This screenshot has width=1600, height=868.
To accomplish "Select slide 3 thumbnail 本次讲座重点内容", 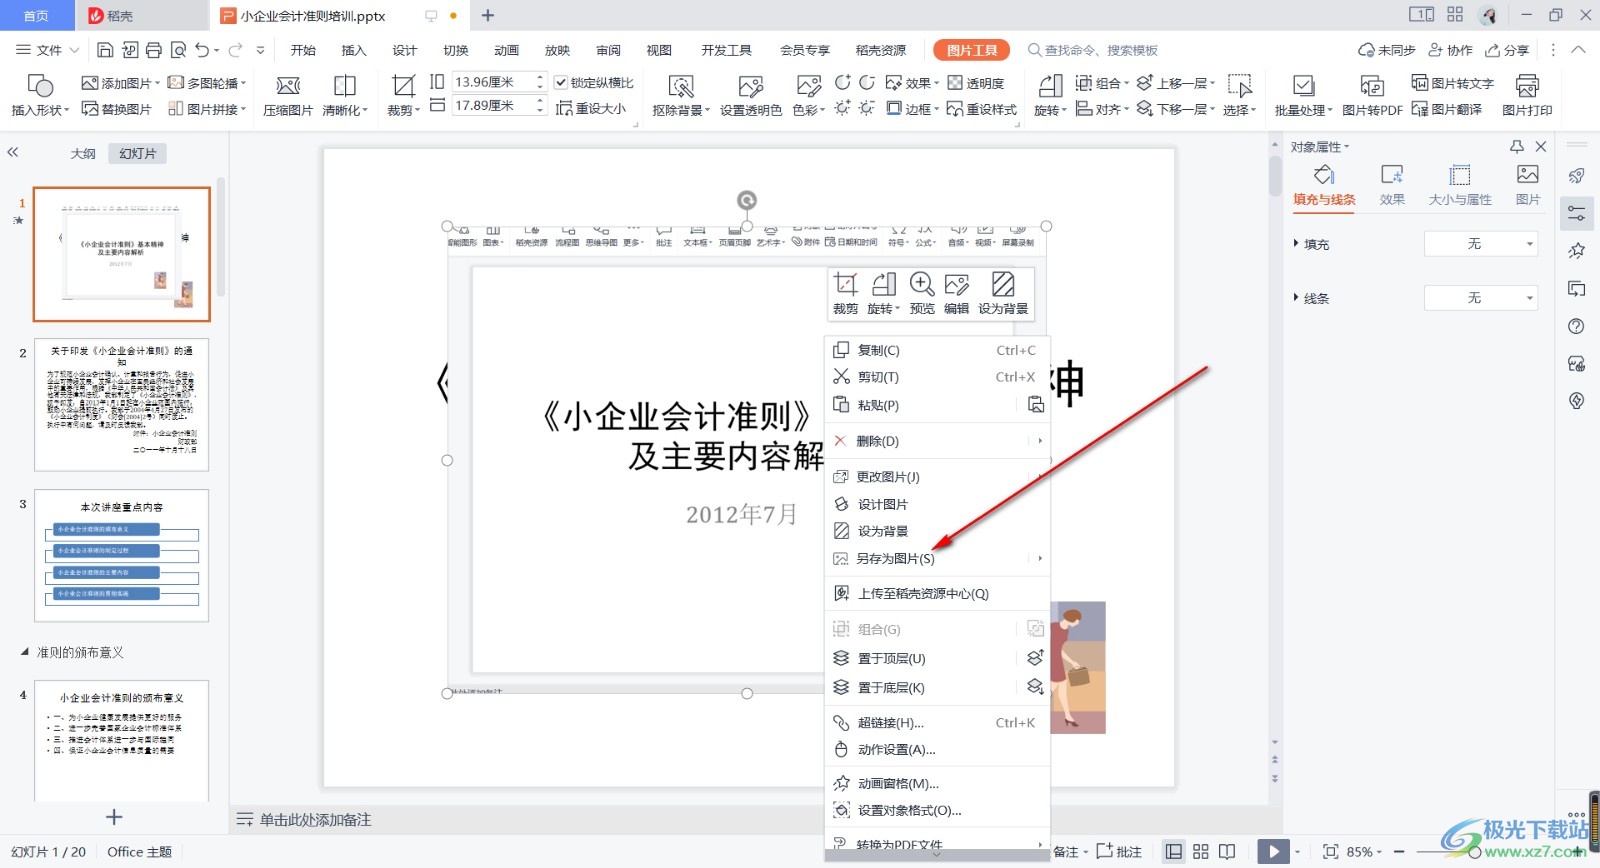I will pyautogui.click(x=122, y=555).
